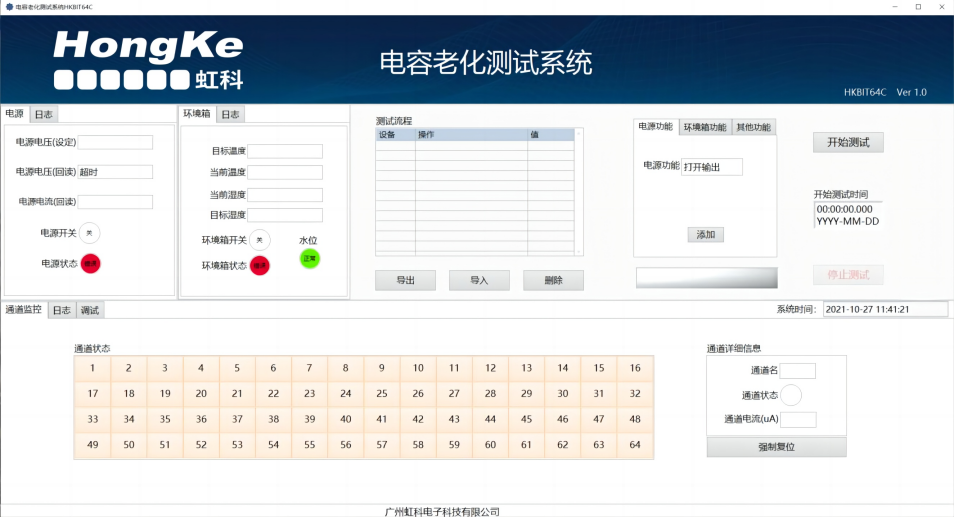
Task: Switch to the 电源 tab
Action: point(15,114)
